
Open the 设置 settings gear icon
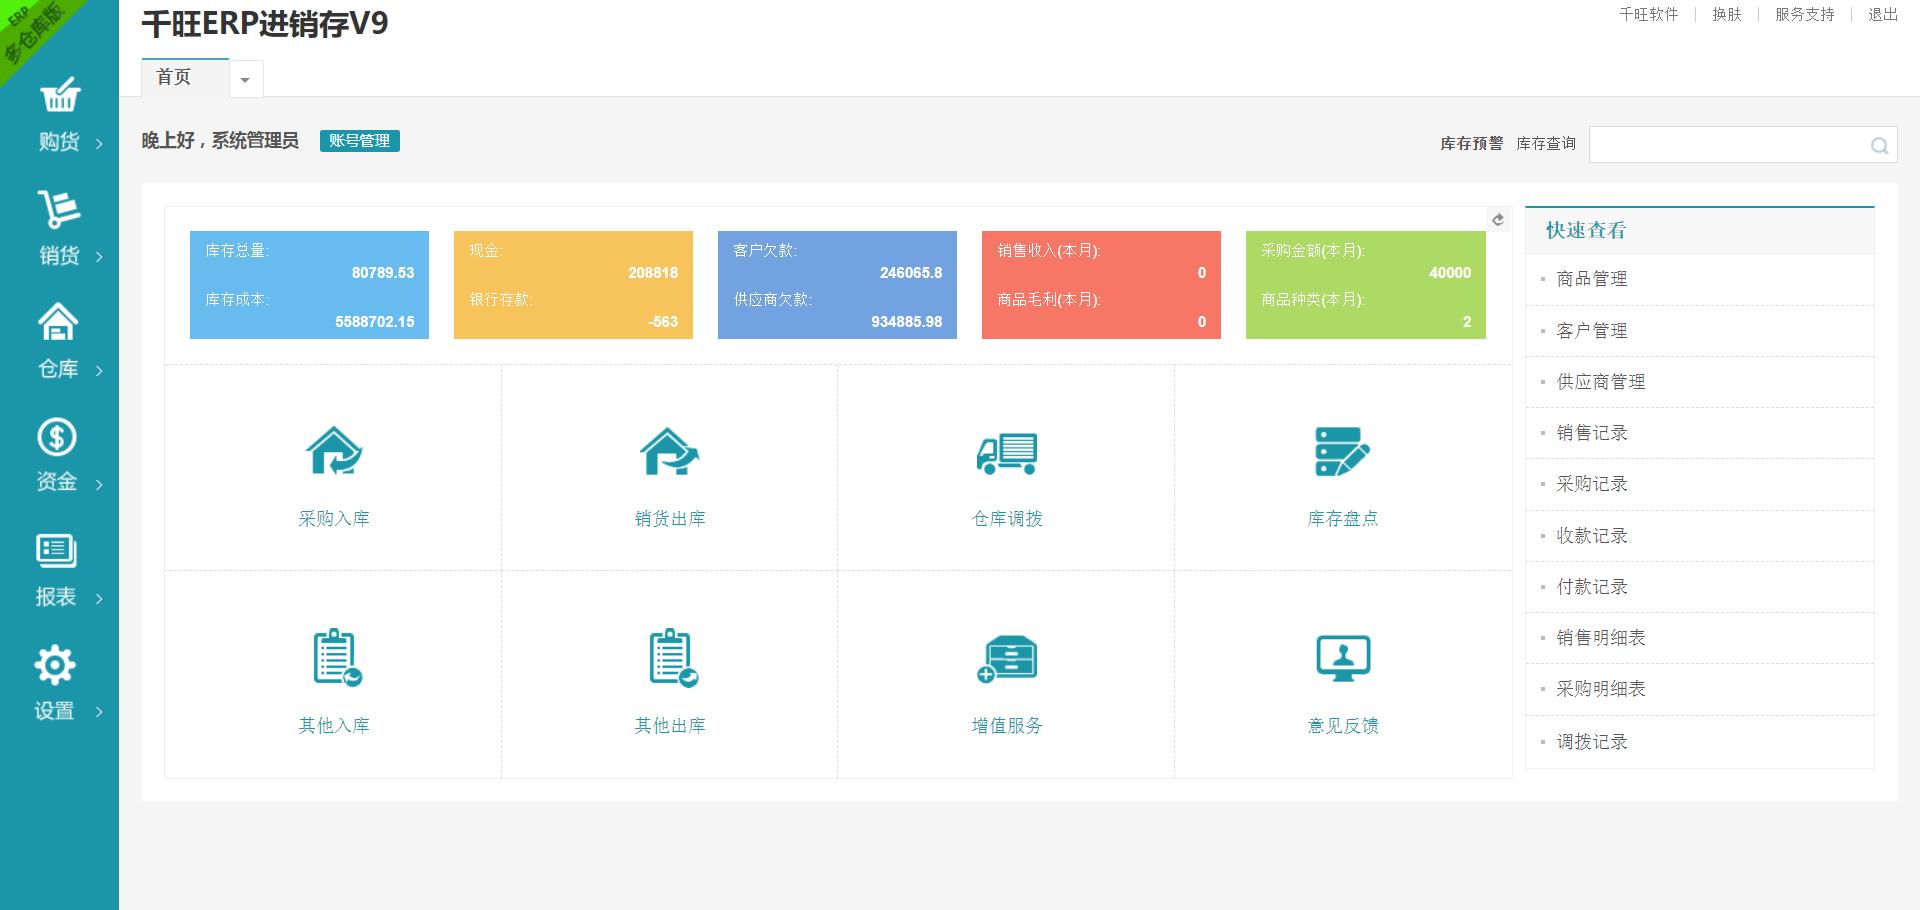tap(55, 665)
